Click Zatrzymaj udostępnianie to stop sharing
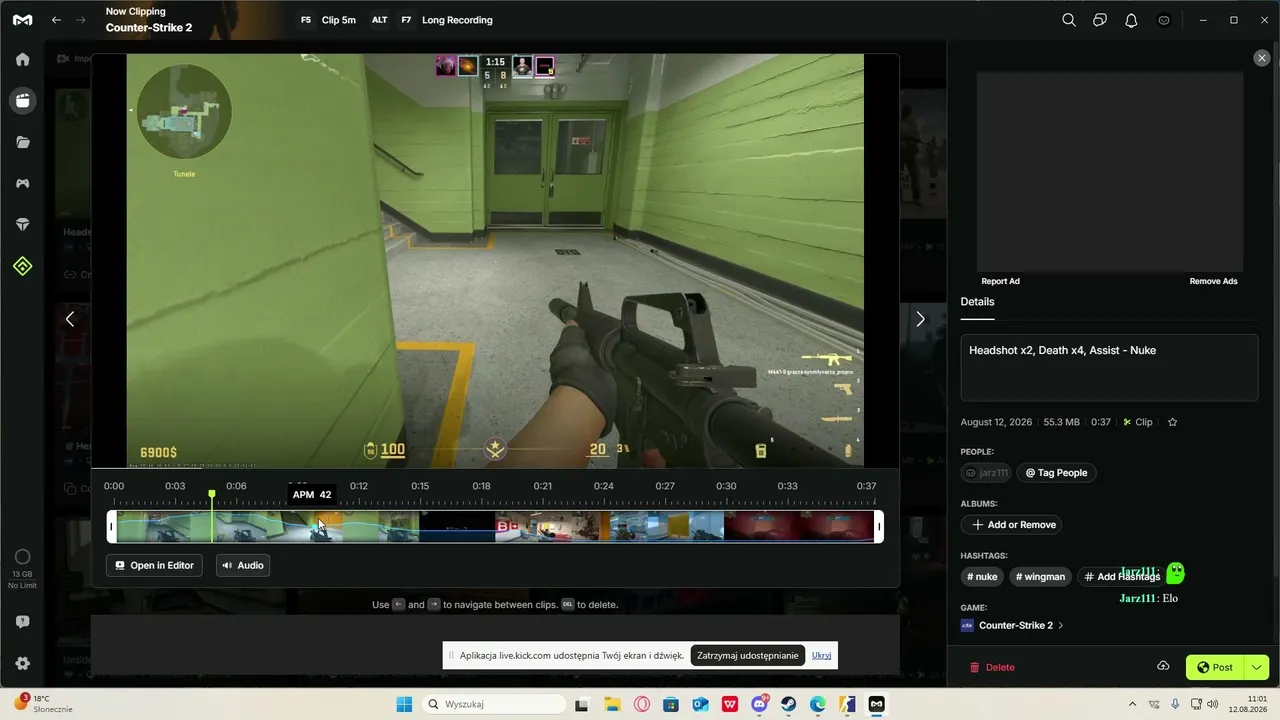Screen dimensions: 1280x720 point(748,656)
